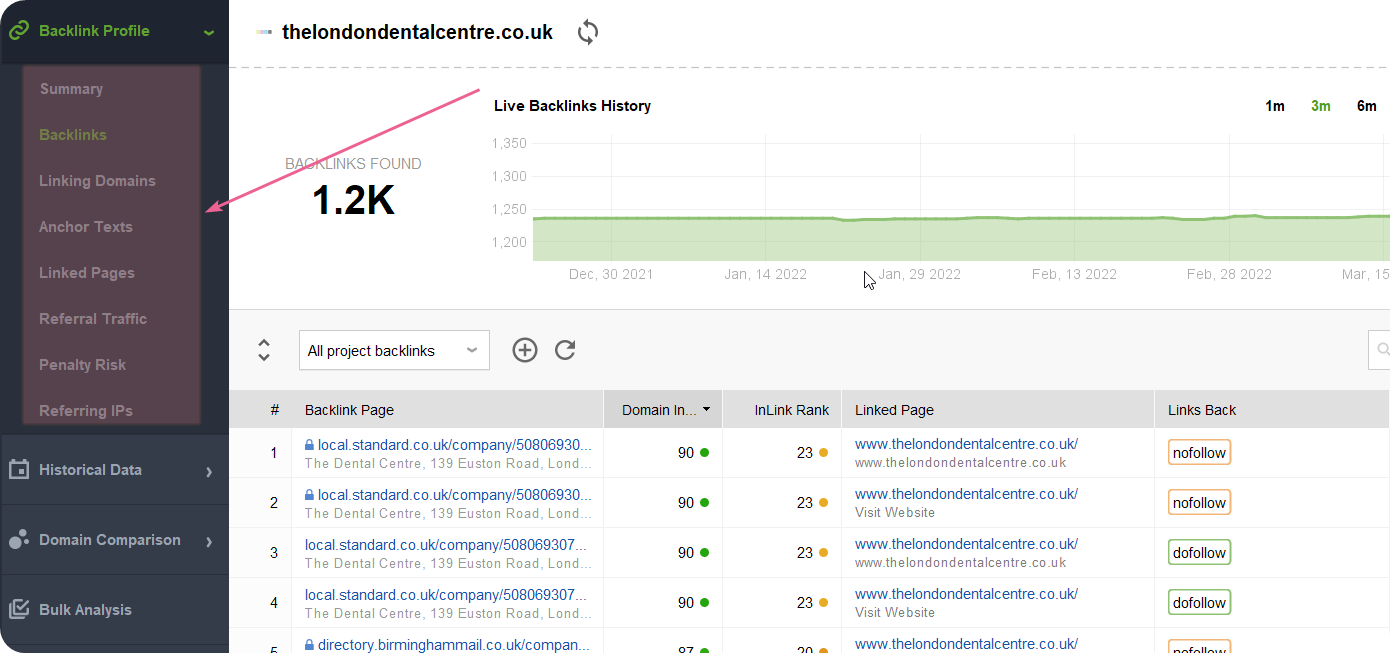Select the Backlink Profile chain icon
This screenshot has width=1390, height=653.
coord(18,30)
